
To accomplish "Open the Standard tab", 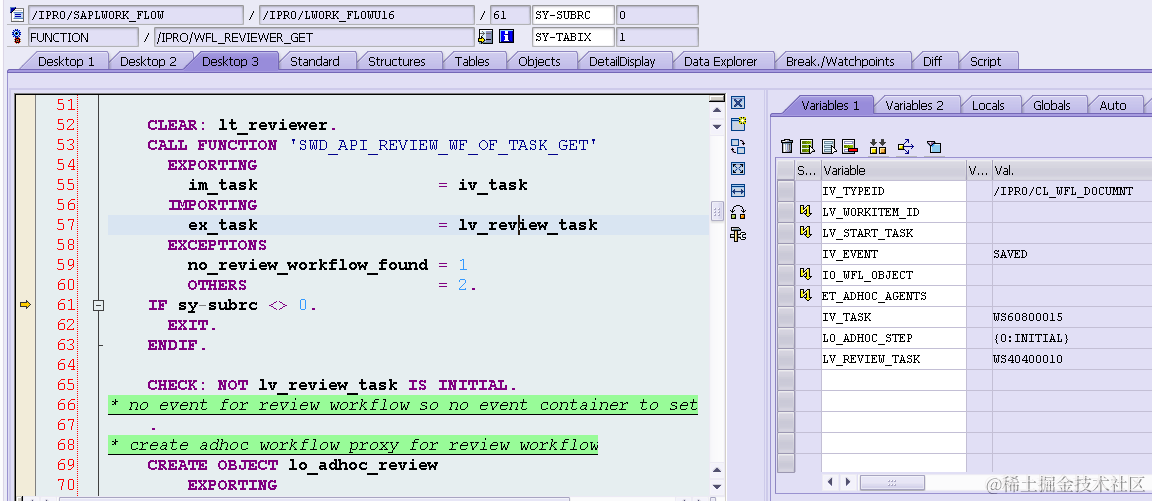I will (314, 62).
